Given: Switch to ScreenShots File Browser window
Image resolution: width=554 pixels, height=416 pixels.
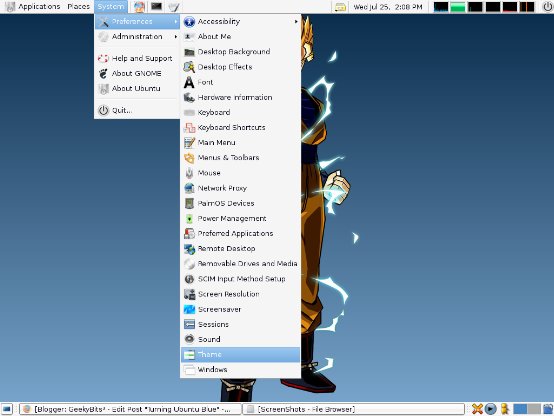Looking at the screenshot, I should point(353,409).
